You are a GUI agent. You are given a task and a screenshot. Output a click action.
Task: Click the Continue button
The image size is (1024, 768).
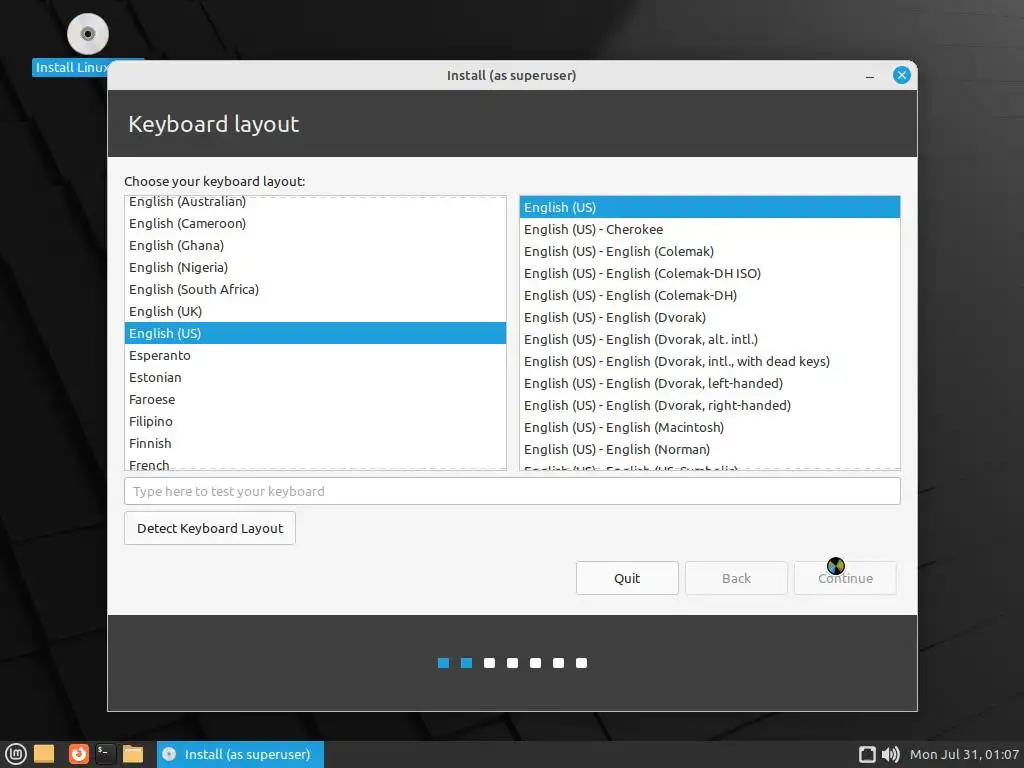pos(845,578)
